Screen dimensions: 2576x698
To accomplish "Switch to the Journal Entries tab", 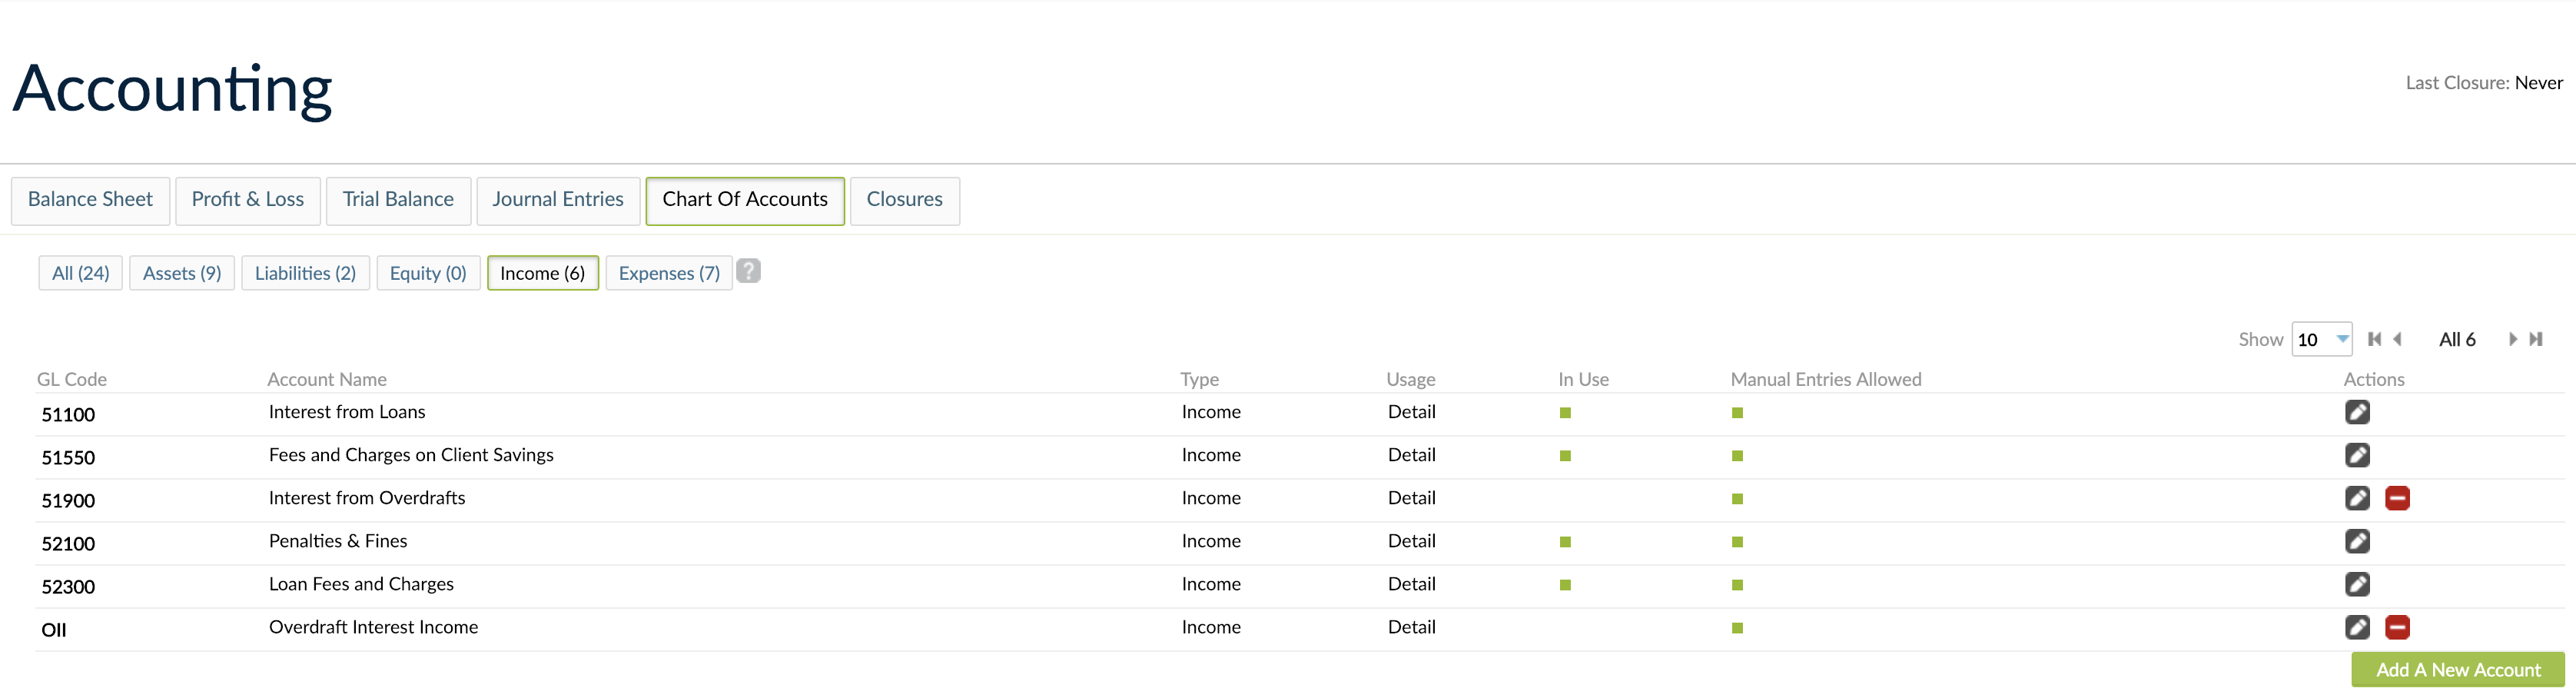I will (x=558, y=200).
